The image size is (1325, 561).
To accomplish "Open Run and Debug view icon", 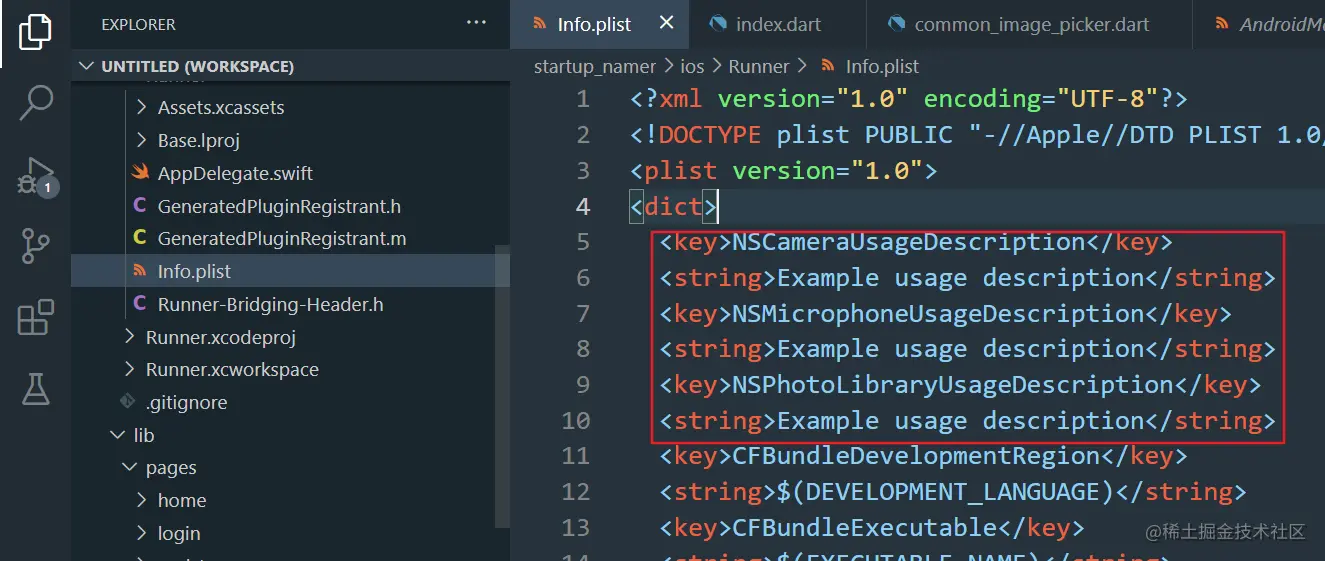I will 35,176.
